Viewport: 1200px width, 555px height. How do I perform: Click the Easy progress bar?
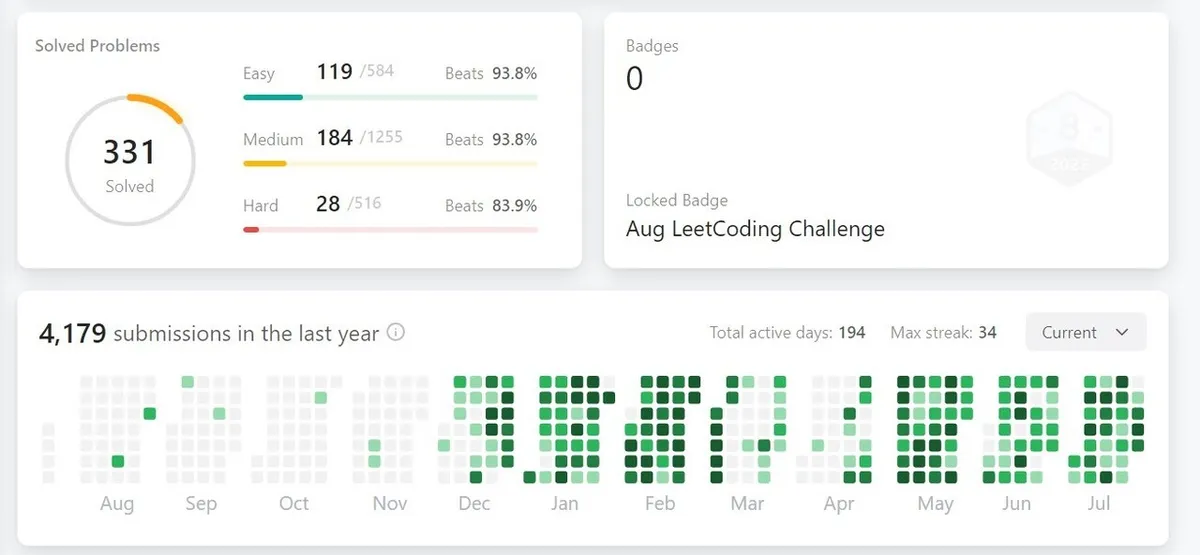(x=390, y=98)
